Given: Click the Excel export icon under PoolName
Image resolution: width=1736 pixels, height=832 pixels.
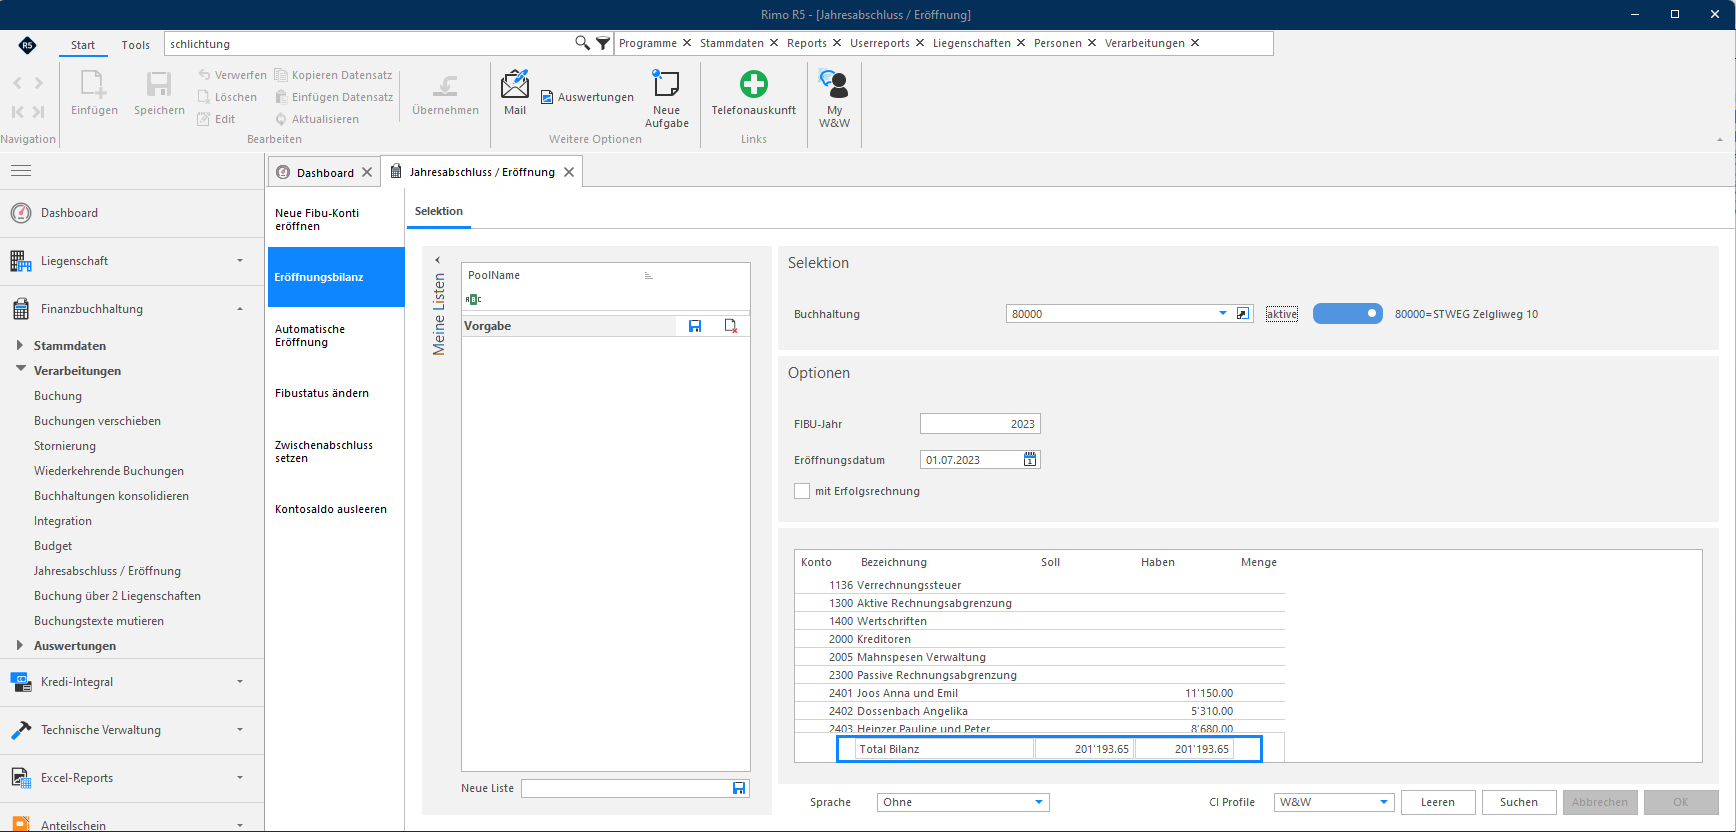Looking at the screenshot, I should [x=474, y=299].
